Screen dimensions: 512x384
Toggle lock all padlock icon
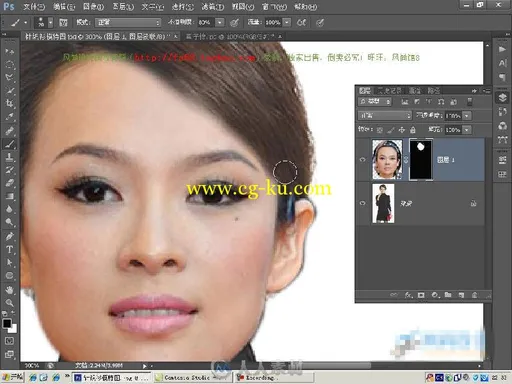coord(413,130)
